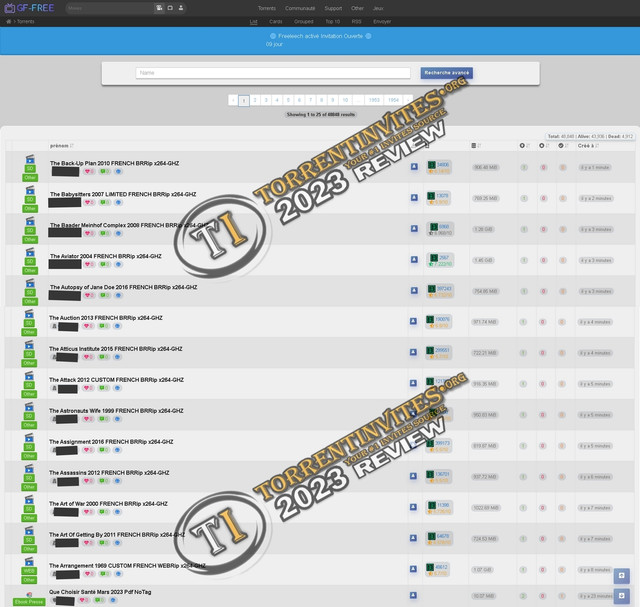Go to page 5 in pagination

(x=288, y=100)
